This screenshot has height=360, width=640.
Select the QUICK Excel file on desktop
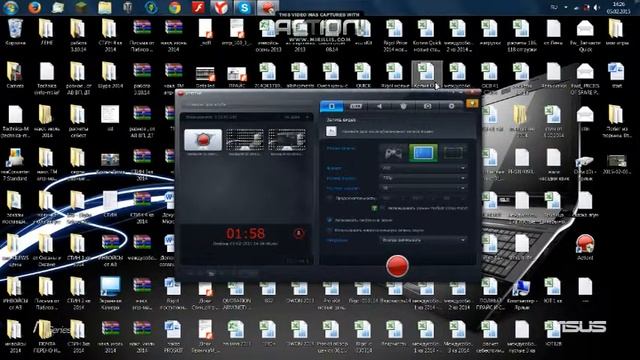point(363,75)
